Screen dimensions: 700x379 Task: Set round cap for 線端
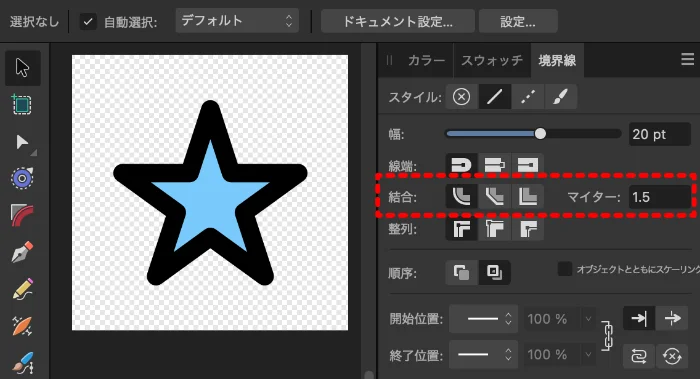461,165
